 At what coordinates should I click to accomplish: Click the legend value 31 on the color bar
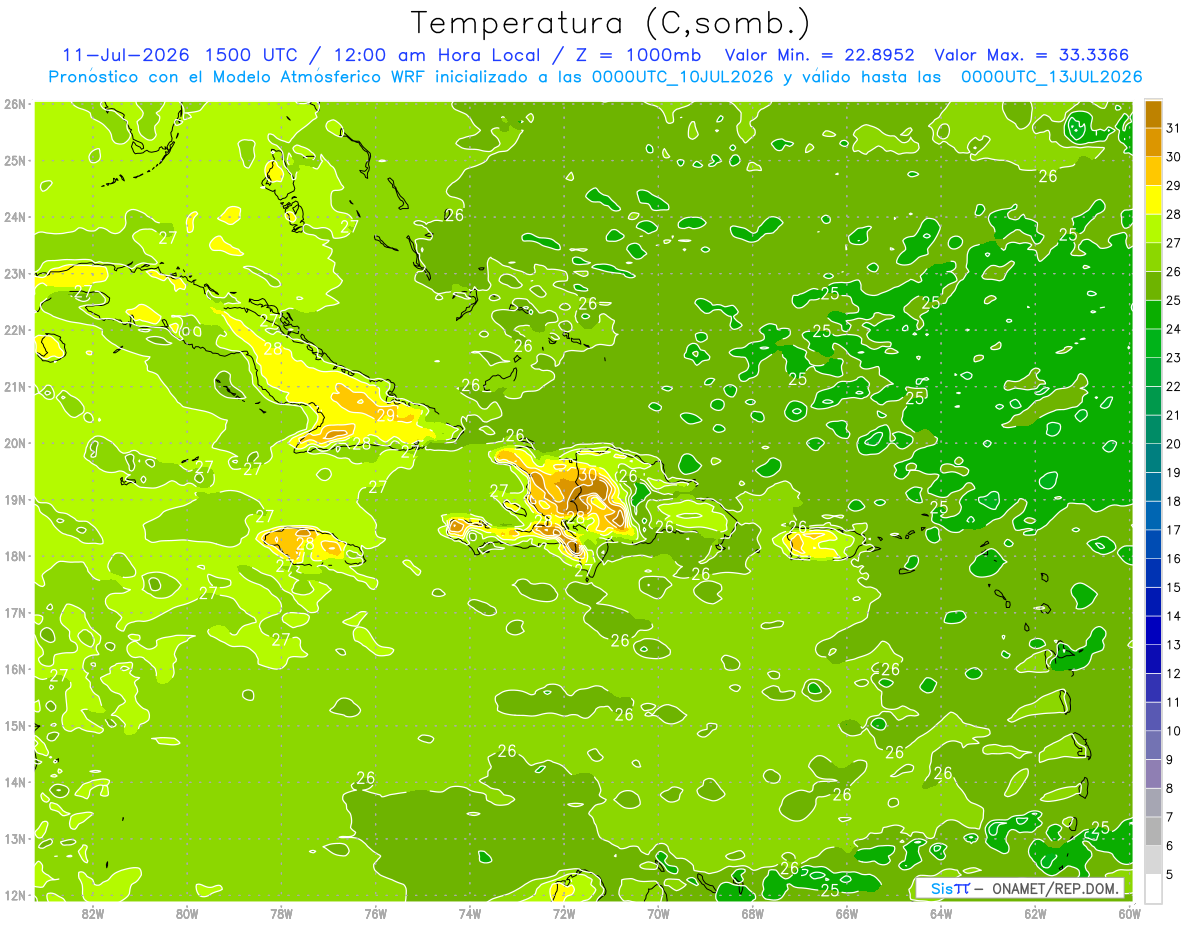click(x=1174, y=128)
